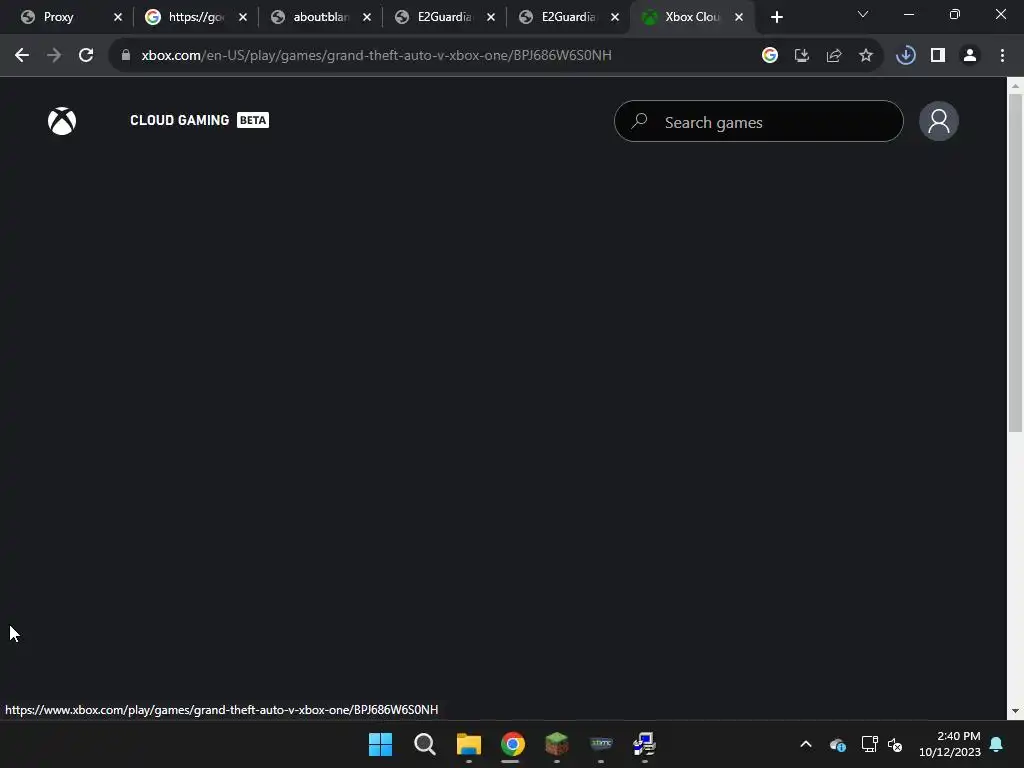The width and height of the screenshot is (1024, 768).
Task: Open the notifications bell icon
Action: 997,744
